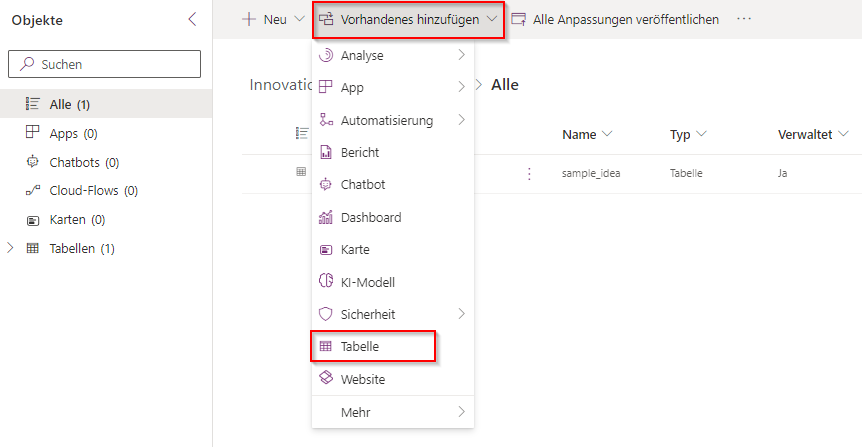Collapse the Objekte panel with chevron
Viewport: 862px width, 447px height.
tap(193, 19)
